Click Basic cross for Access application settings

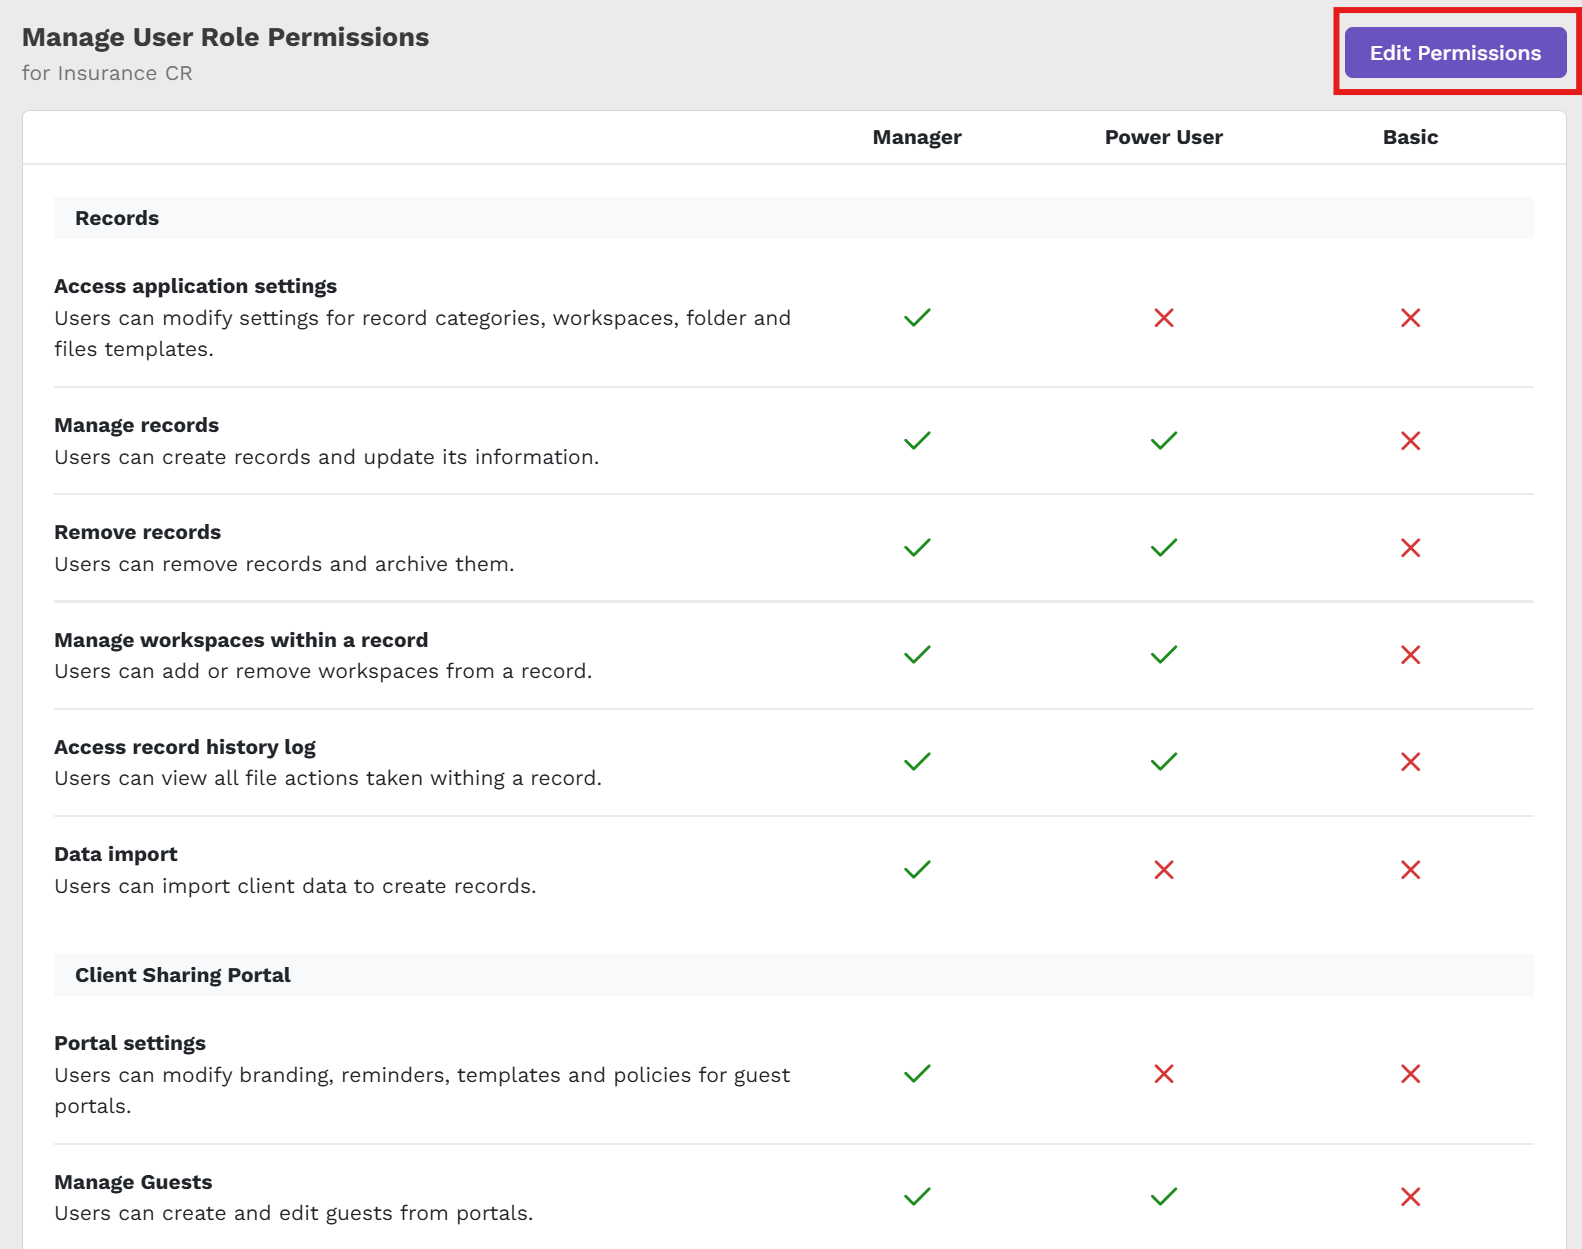coord(1411,318)
